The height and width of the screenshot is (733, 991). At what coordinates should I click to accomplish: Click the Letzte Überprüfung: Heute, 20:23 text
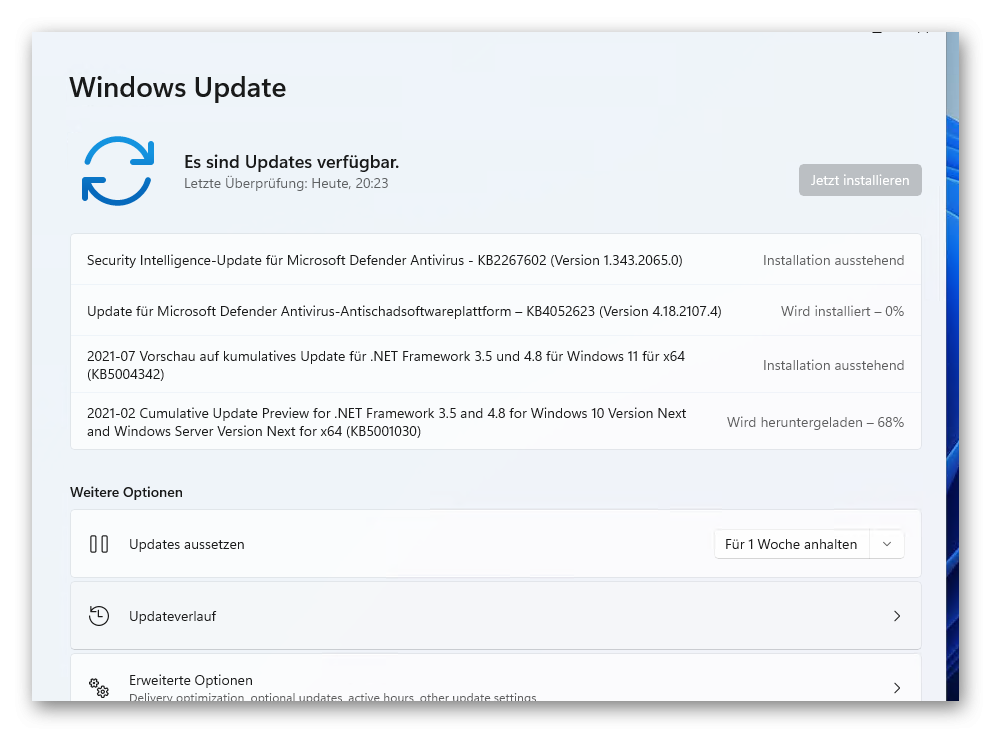pyautogui.click(x=286, y=183)
